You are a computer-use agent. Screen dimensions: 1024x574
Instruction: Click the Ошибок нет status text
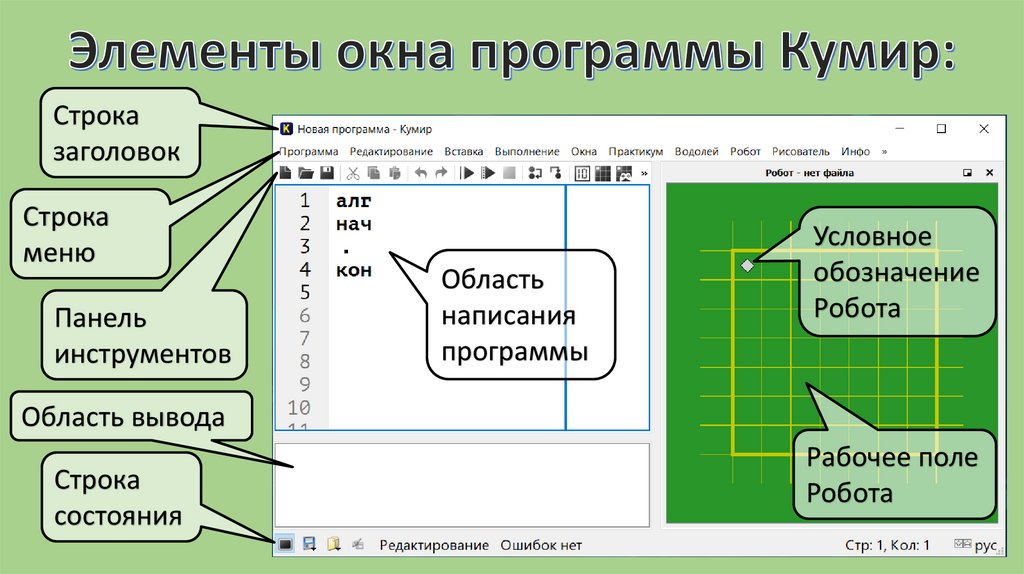coord(541,545)
